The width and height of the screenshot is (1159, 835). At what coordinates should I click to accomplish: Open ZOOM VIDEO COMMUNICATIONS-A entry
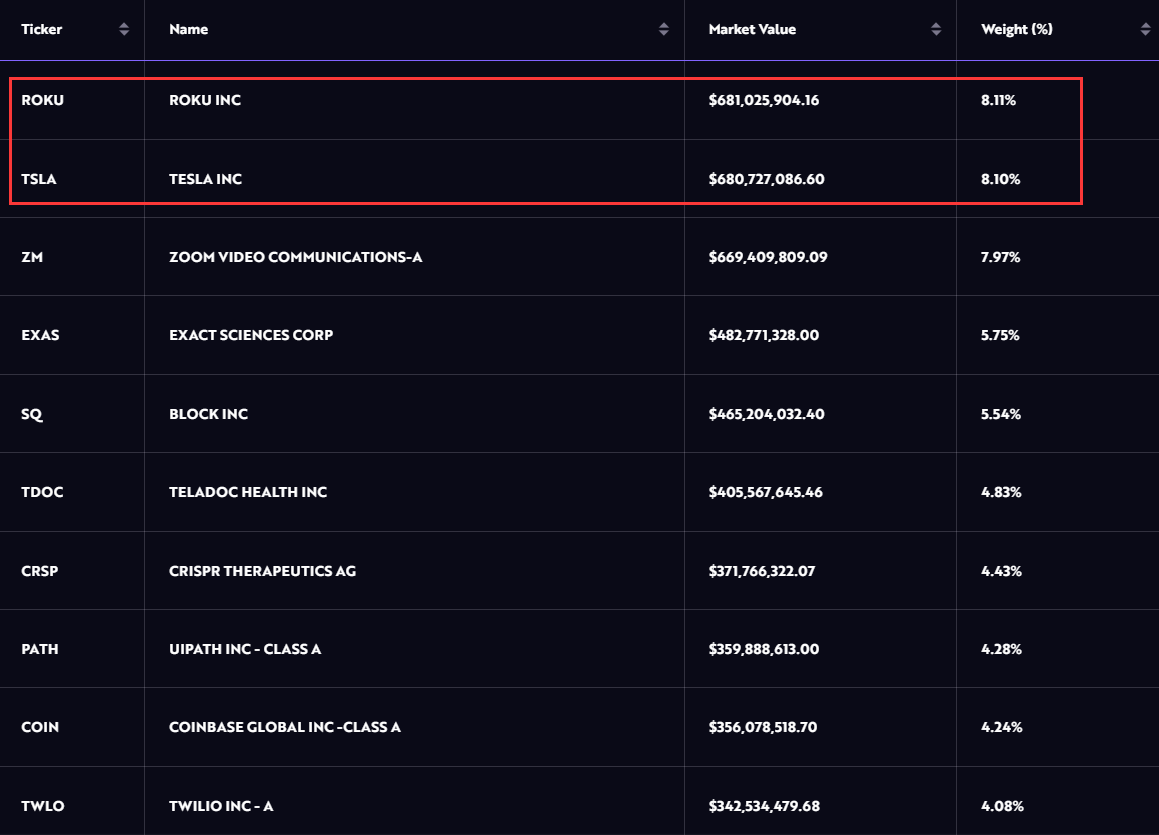(x=296, y=257)
